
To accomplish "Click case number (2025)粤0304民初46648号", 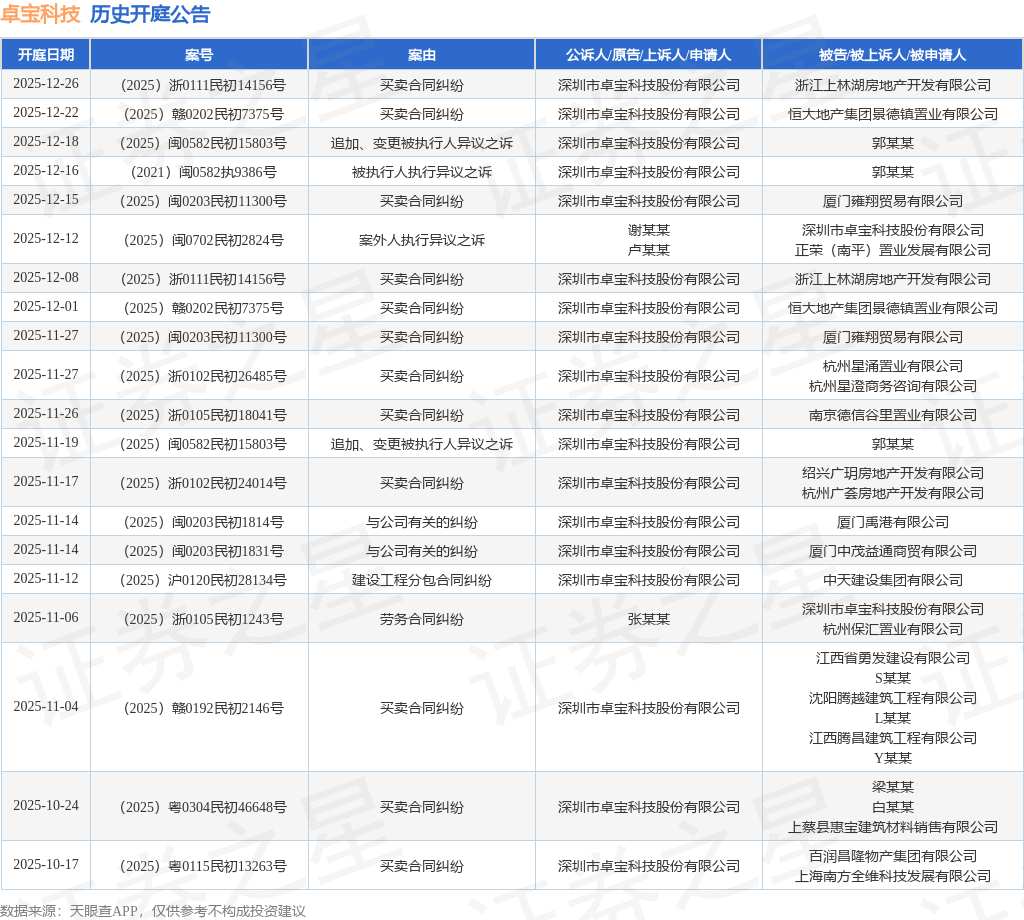I will coord(204,808).
